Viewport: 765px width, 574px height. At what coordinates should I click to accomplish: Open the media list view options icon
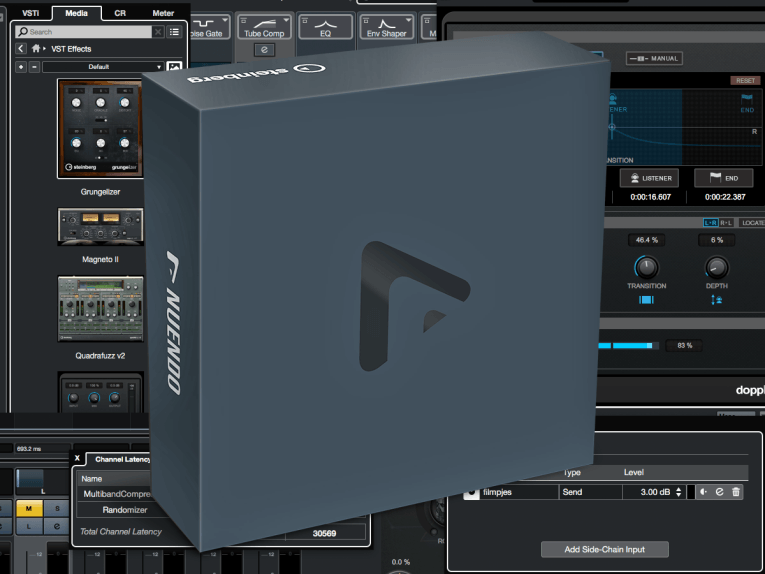pyautogui.click(x=174, y=32)
